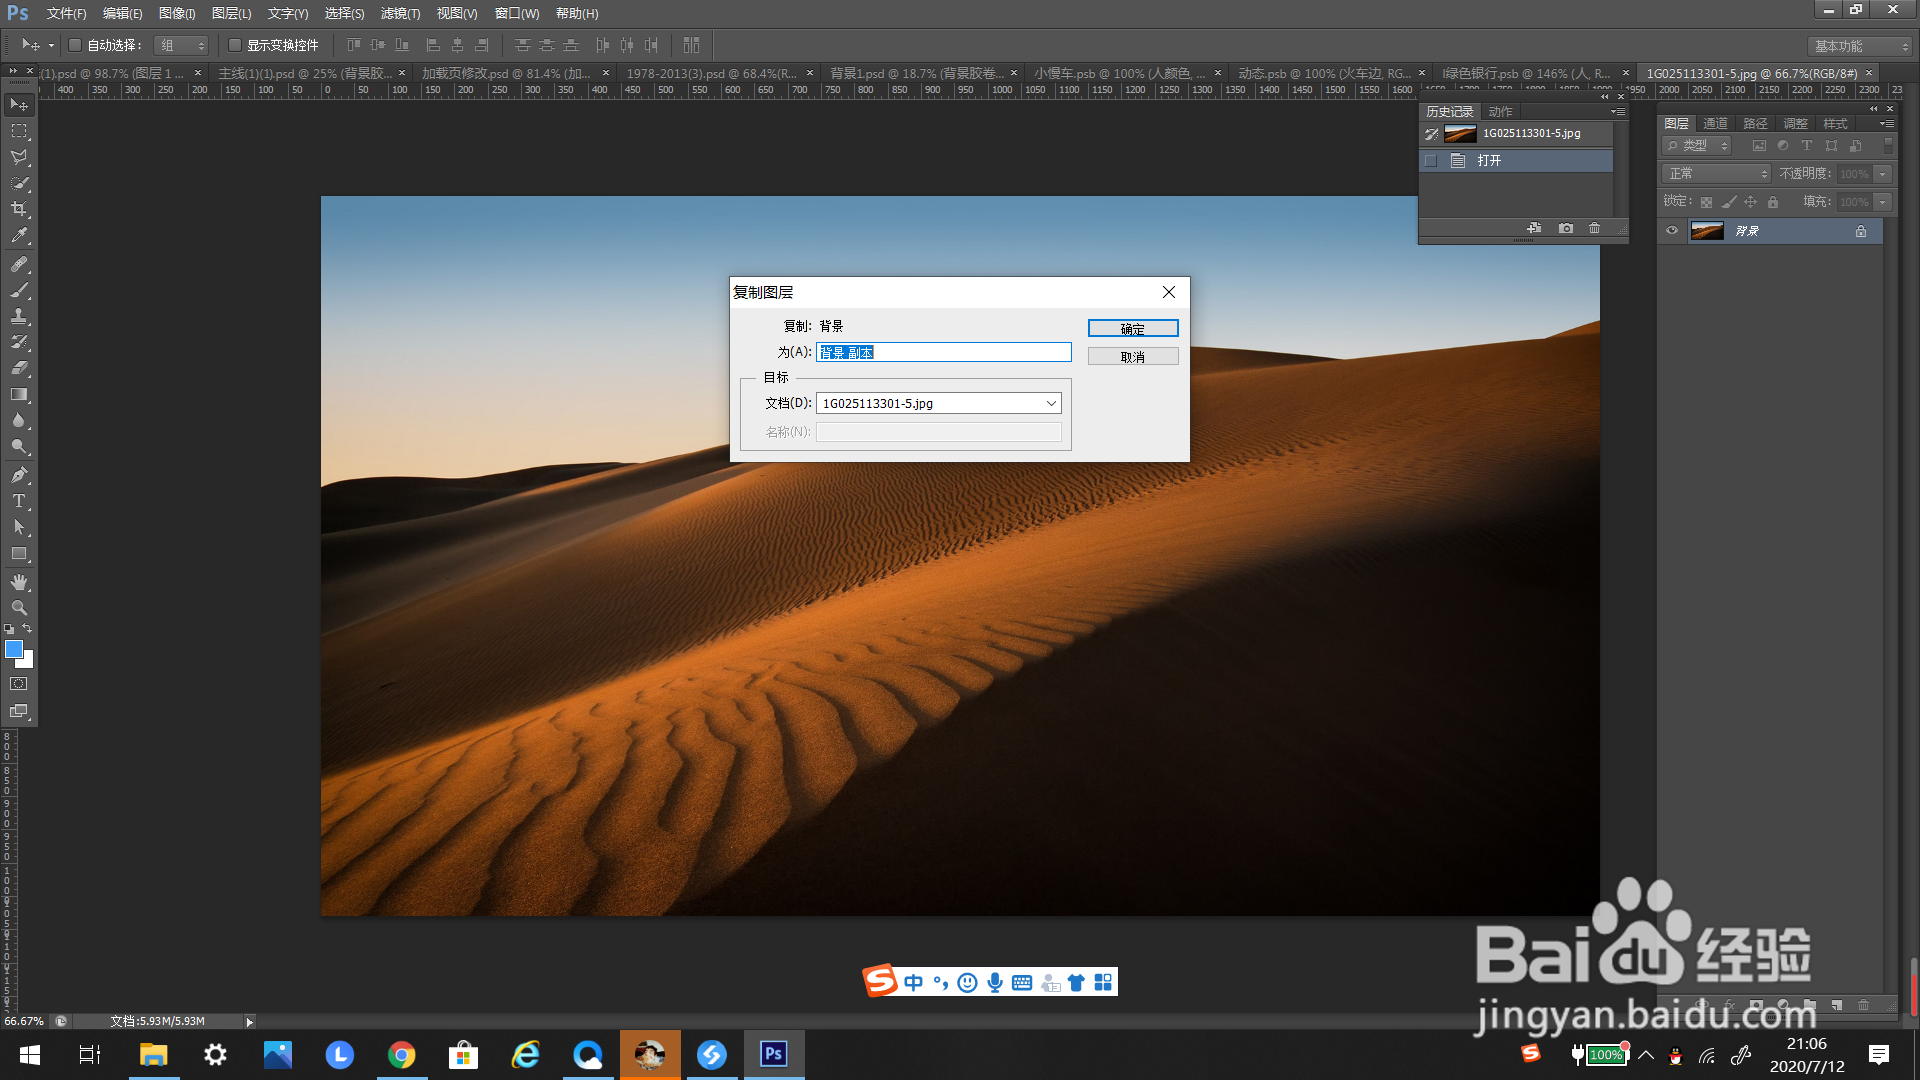Open the 滤镜 menu
The height and width of the screenshot is (1080, 1920).
tap(400, 14)
